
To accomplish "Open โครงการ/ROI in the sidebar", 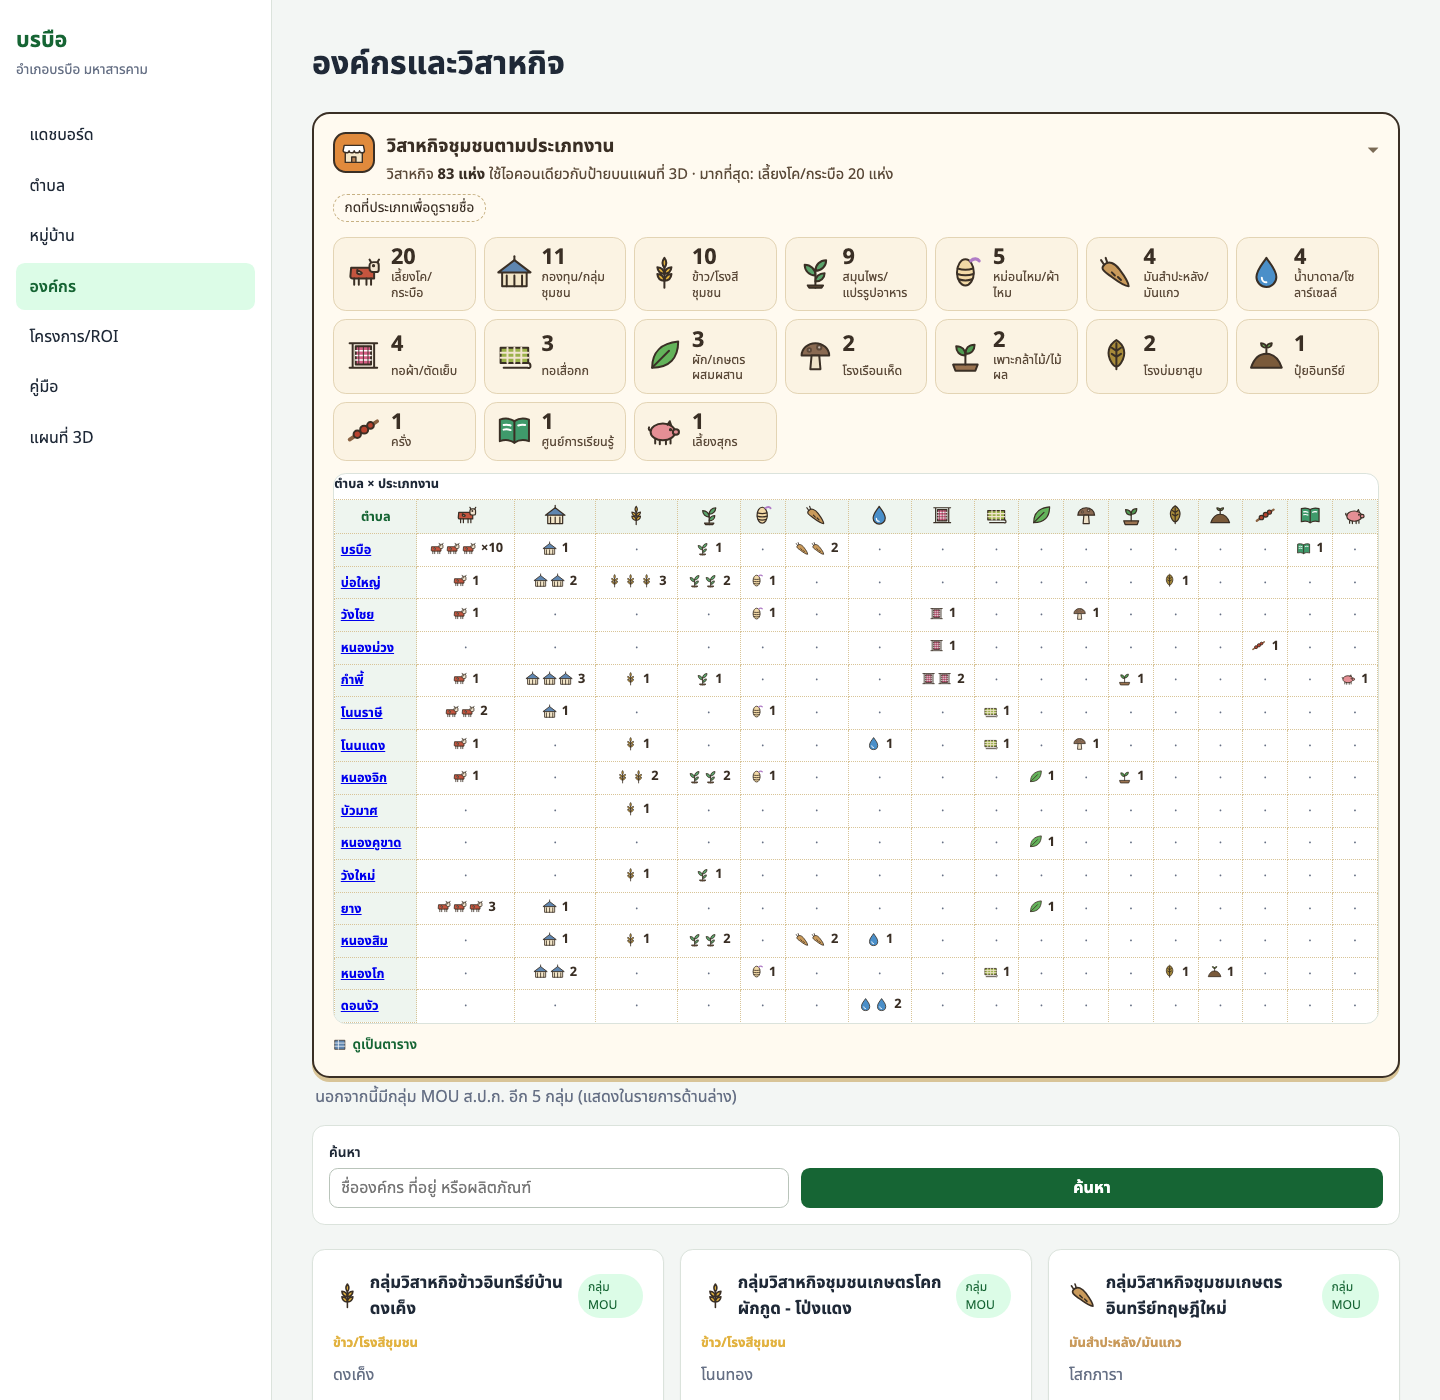I will click(x=135, y=336).
